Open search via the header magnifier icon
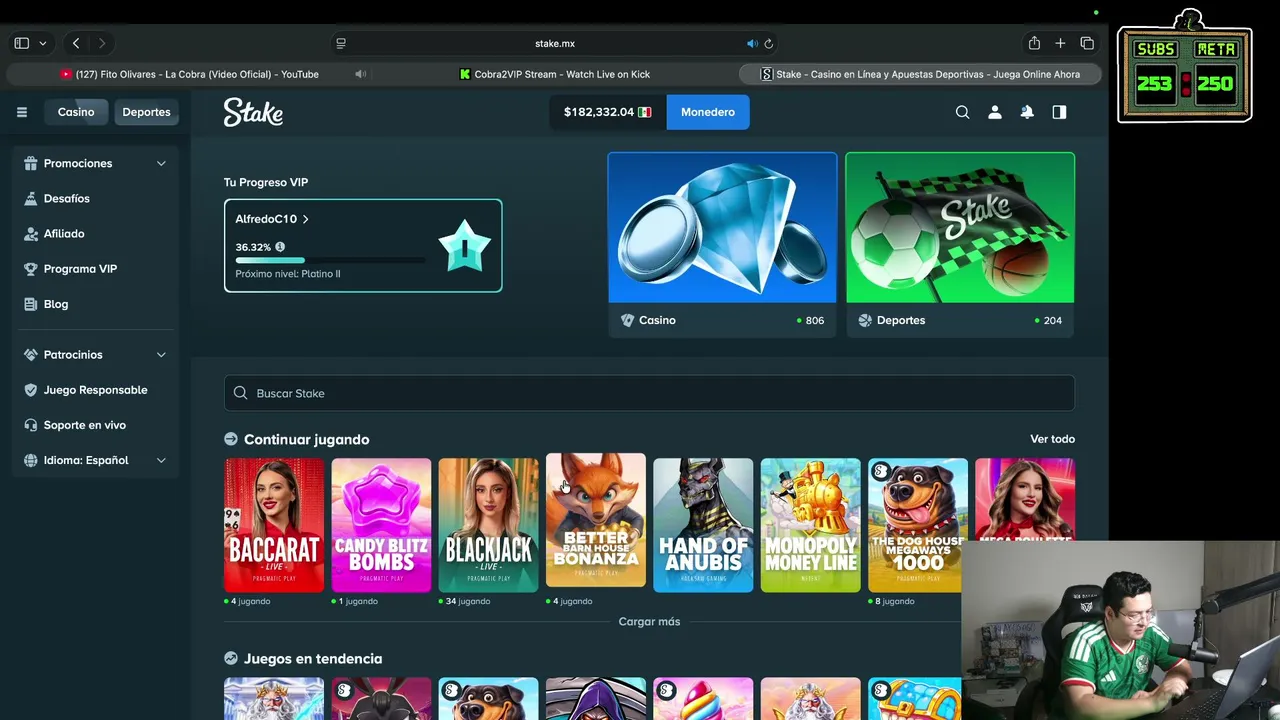 coord(962,112)
